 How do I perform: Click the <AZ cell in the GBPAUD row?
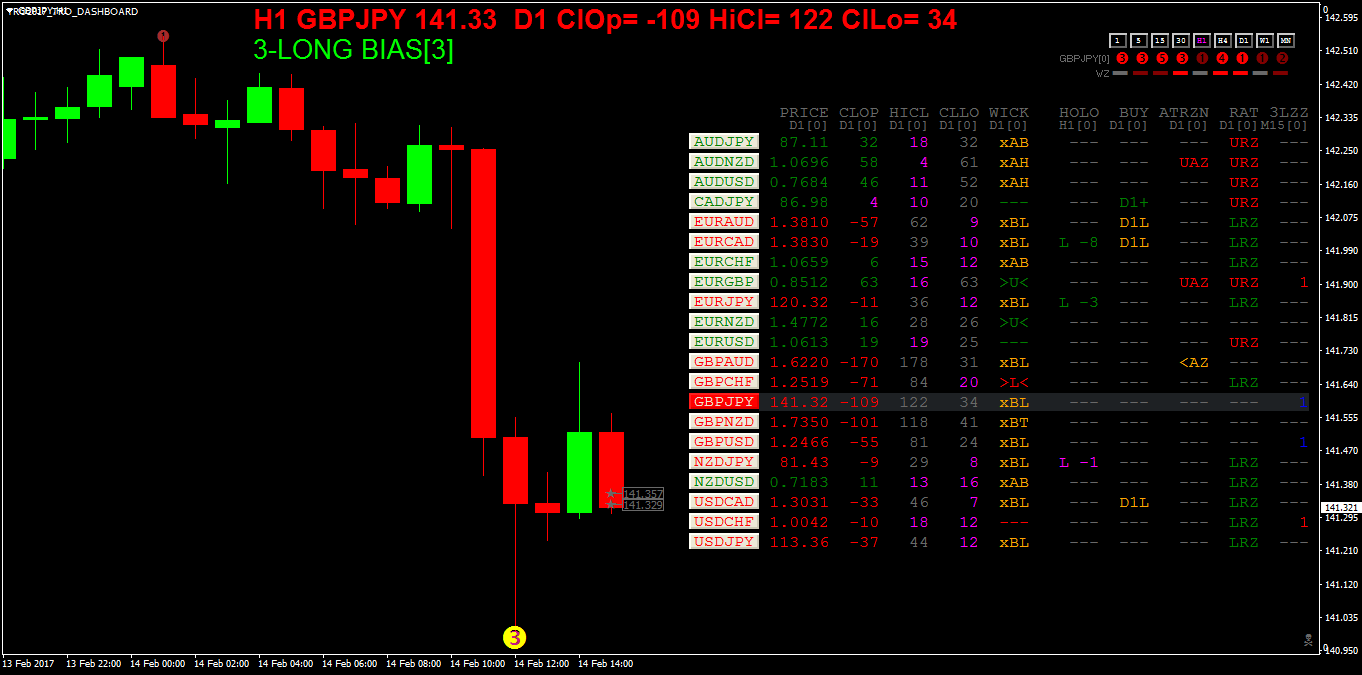click(x=1194, y=362)
